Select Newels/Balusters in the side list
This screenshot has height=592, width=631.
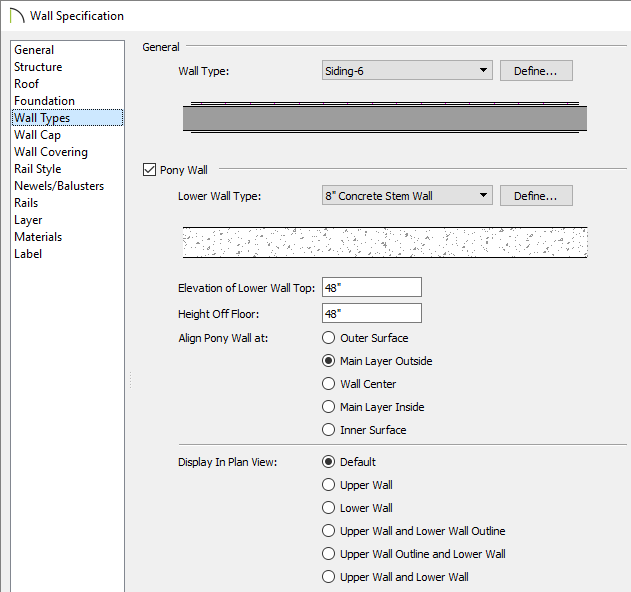coord(59,186)
